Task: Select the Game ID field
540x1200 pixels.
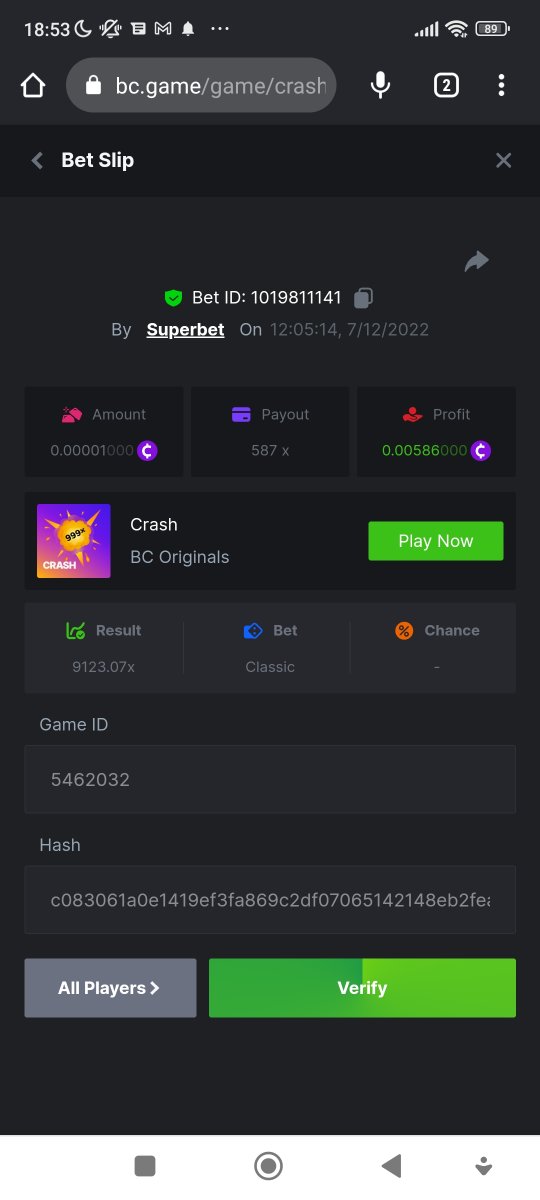Action: pos(270,779)
